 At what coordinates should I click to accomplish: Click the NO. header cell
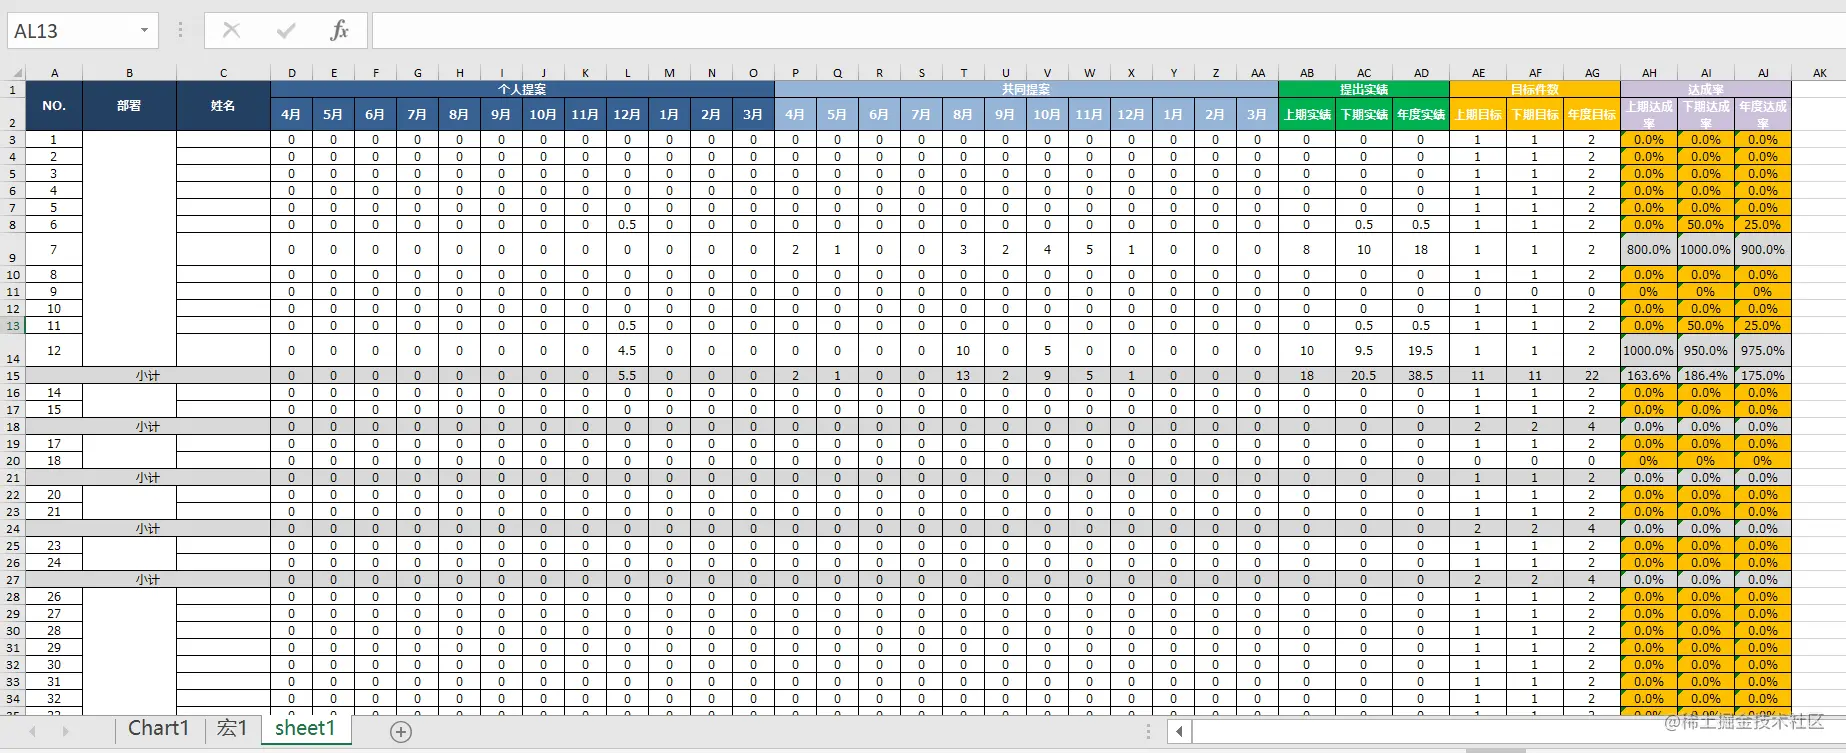pos(54,106)
